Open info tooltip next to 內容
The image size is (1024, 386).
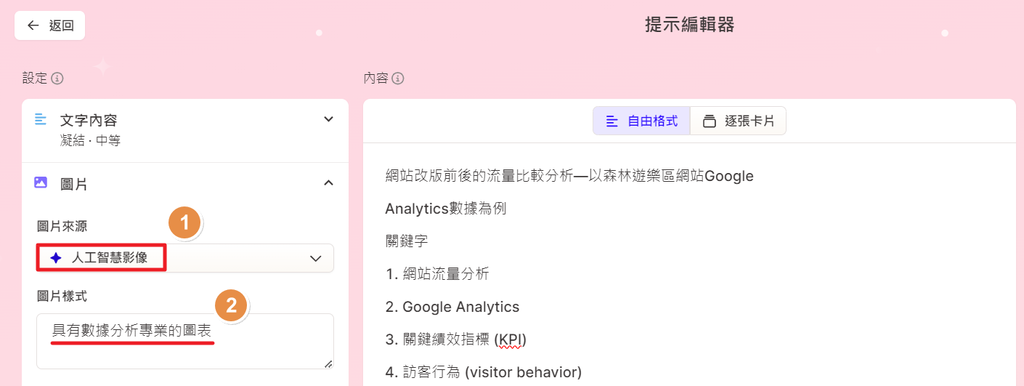click(x=398, y=79)
